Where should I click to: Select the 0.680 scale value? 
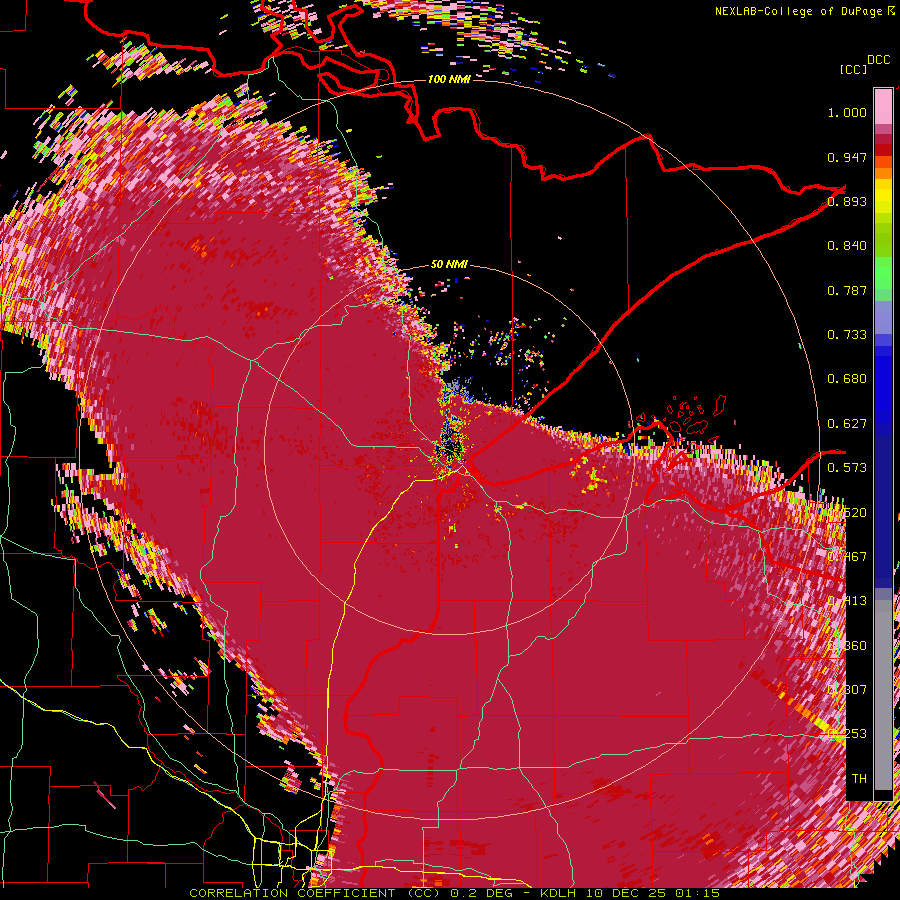pos(847,379)
